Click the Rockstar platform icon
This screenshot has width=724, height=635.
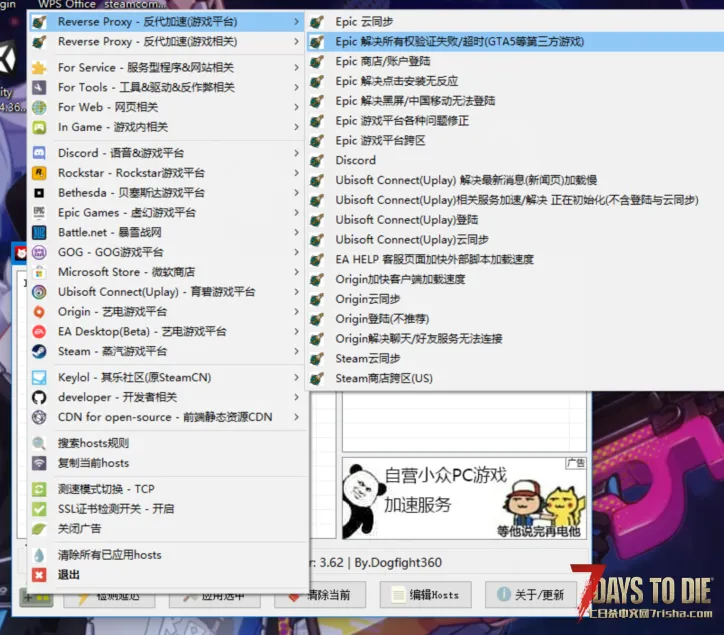(39, 173)
